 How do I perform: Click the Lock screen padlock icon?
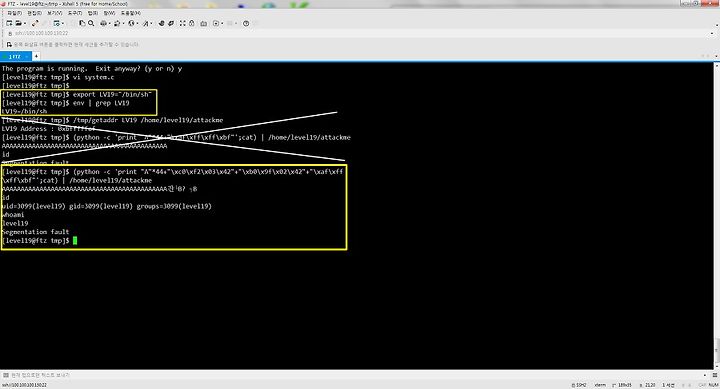pos(191,23)
